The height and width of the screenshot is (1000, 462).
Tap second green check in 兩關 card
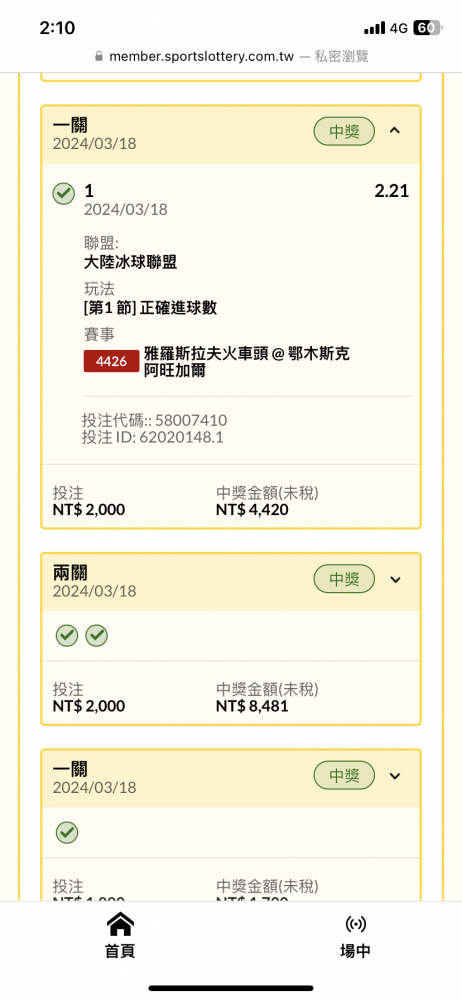tap(96, 635)
